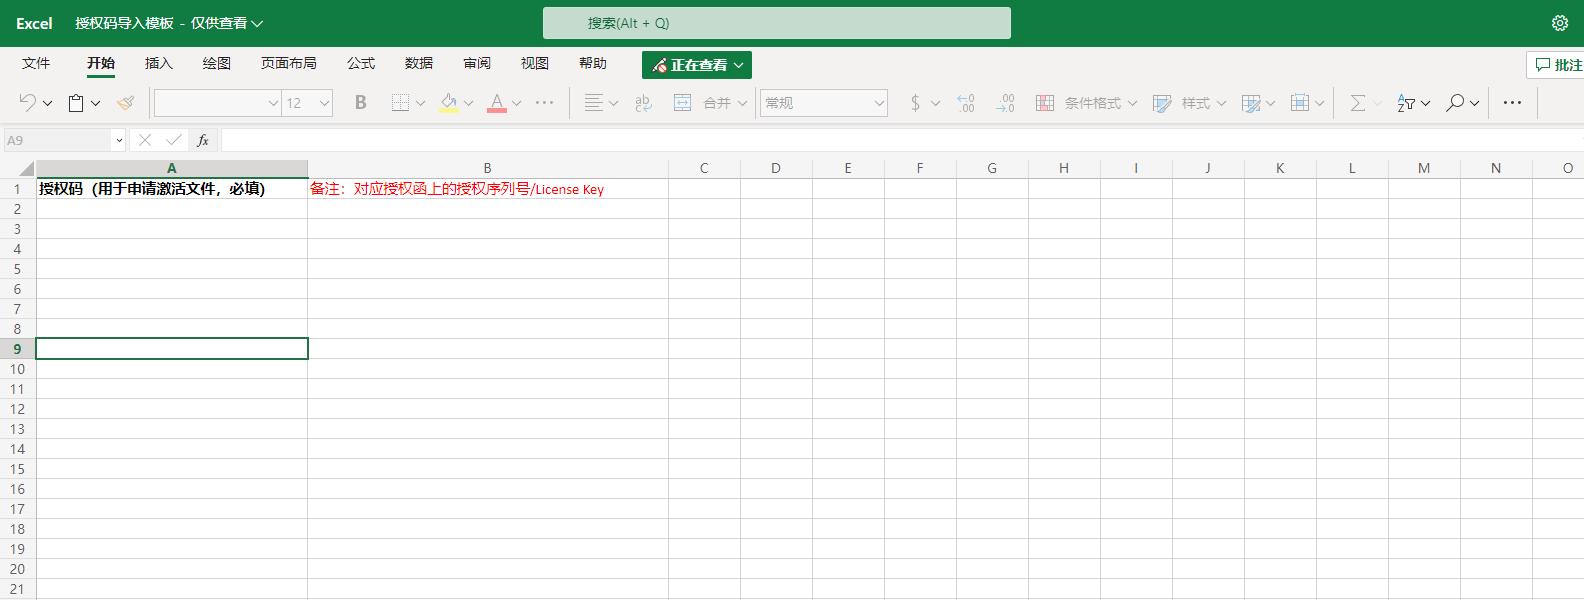The height and width of the screenshot is (600, 1584).
Task: Click Format as Table icon
Action: (x=1250, y=102)
